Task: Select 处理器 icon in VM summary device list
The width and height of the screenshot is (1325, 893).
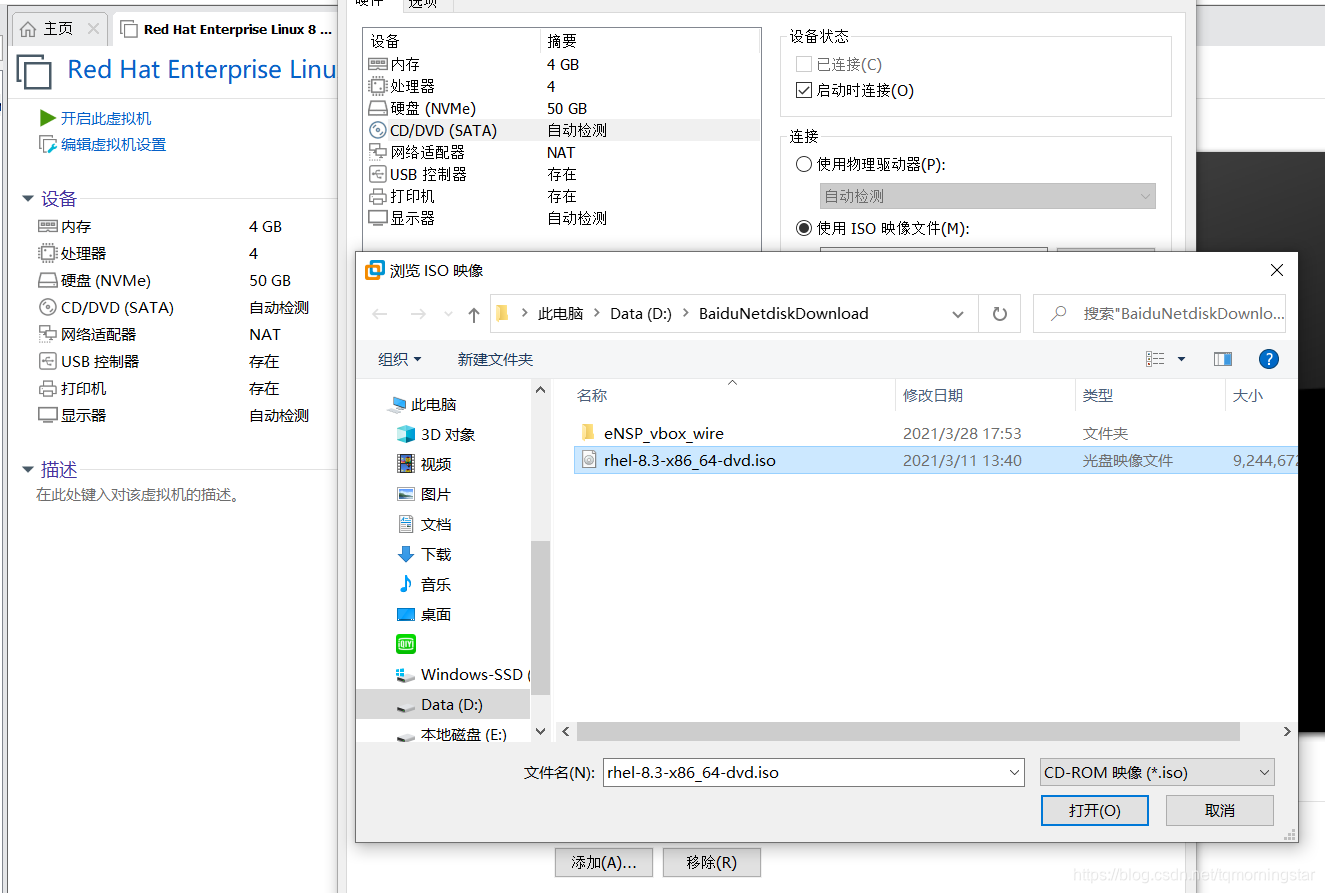Action: tap(47, 253)
